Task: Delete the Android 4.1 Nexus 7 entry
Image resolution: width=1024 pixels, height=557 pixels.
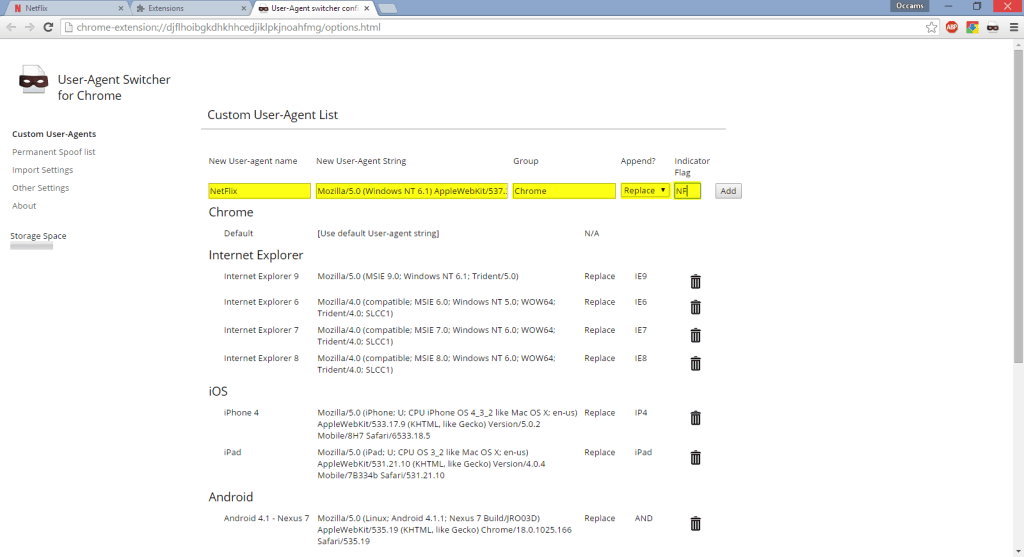Action: [x=696, y=524]
